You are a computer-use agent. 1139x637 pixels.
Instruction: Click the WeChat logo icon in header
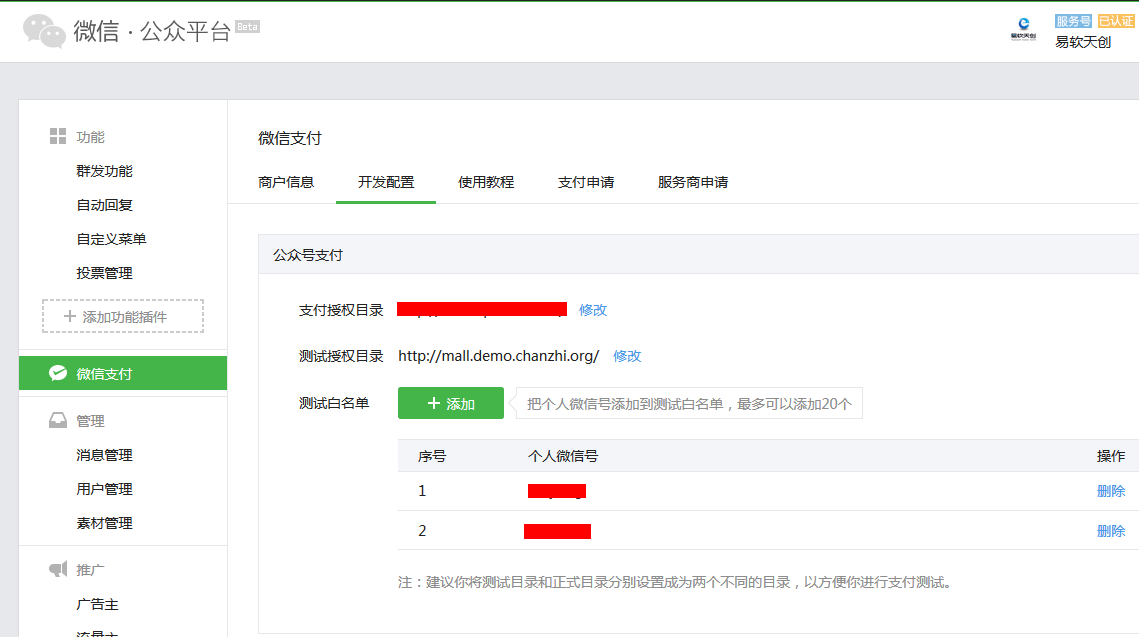(x=44, y=31)
